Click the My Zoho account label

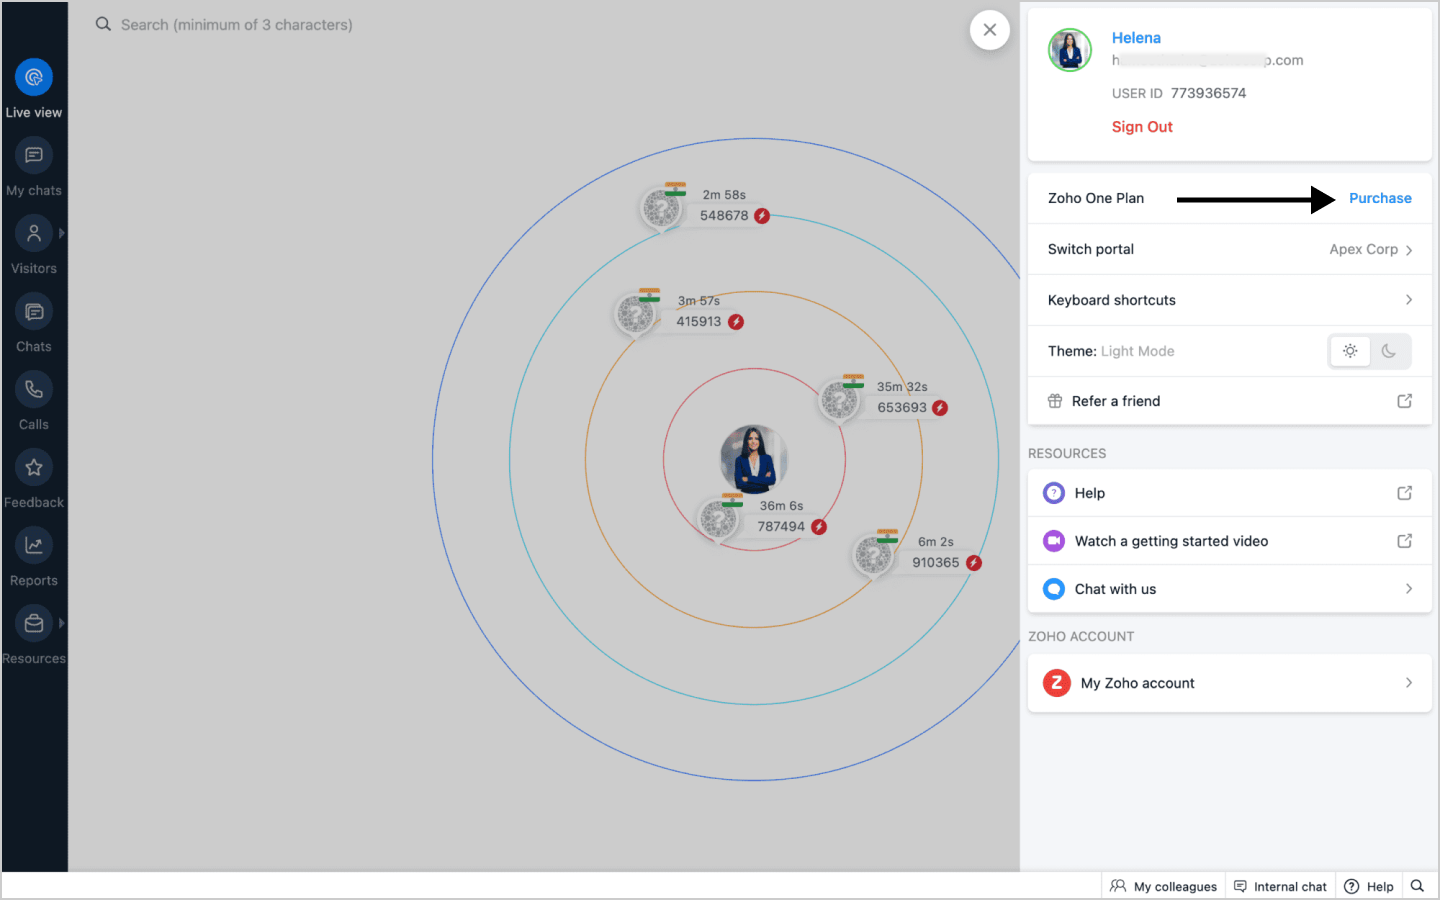click(x=1138, y=683)
